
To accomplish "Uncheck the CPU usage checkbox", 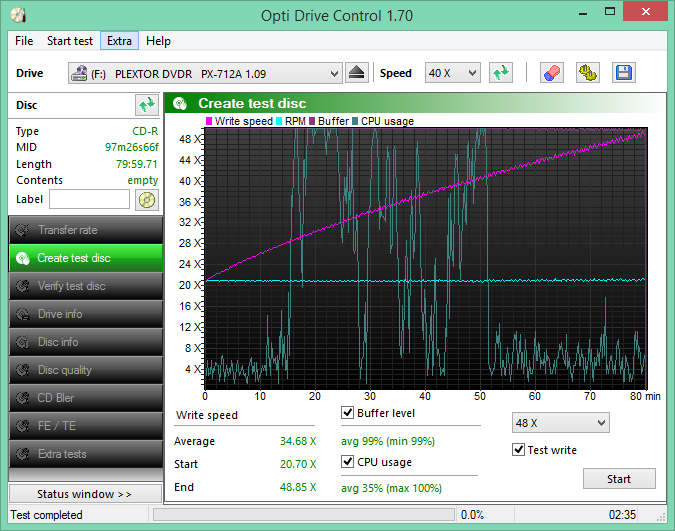I will click(347, 462).
